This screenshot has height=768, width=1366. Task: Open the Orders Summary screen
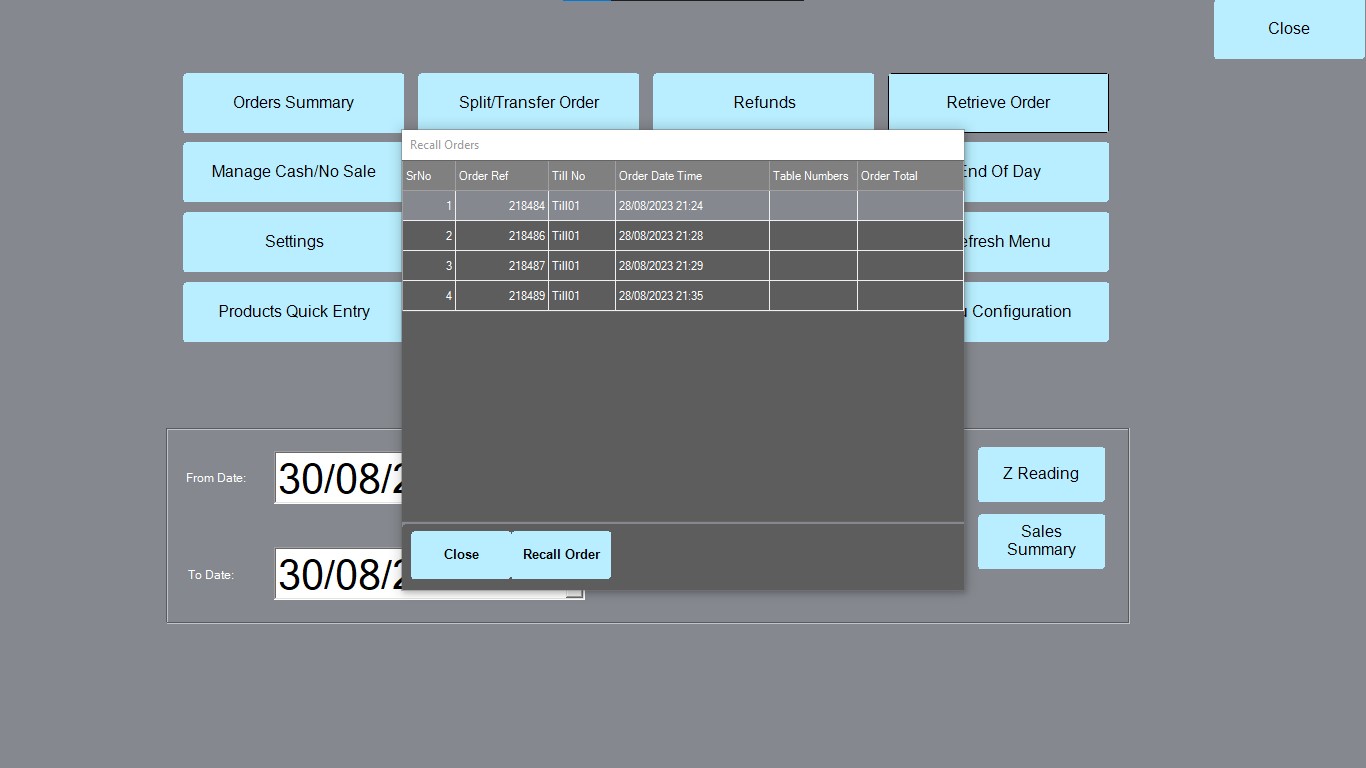(x=293, y=102)
